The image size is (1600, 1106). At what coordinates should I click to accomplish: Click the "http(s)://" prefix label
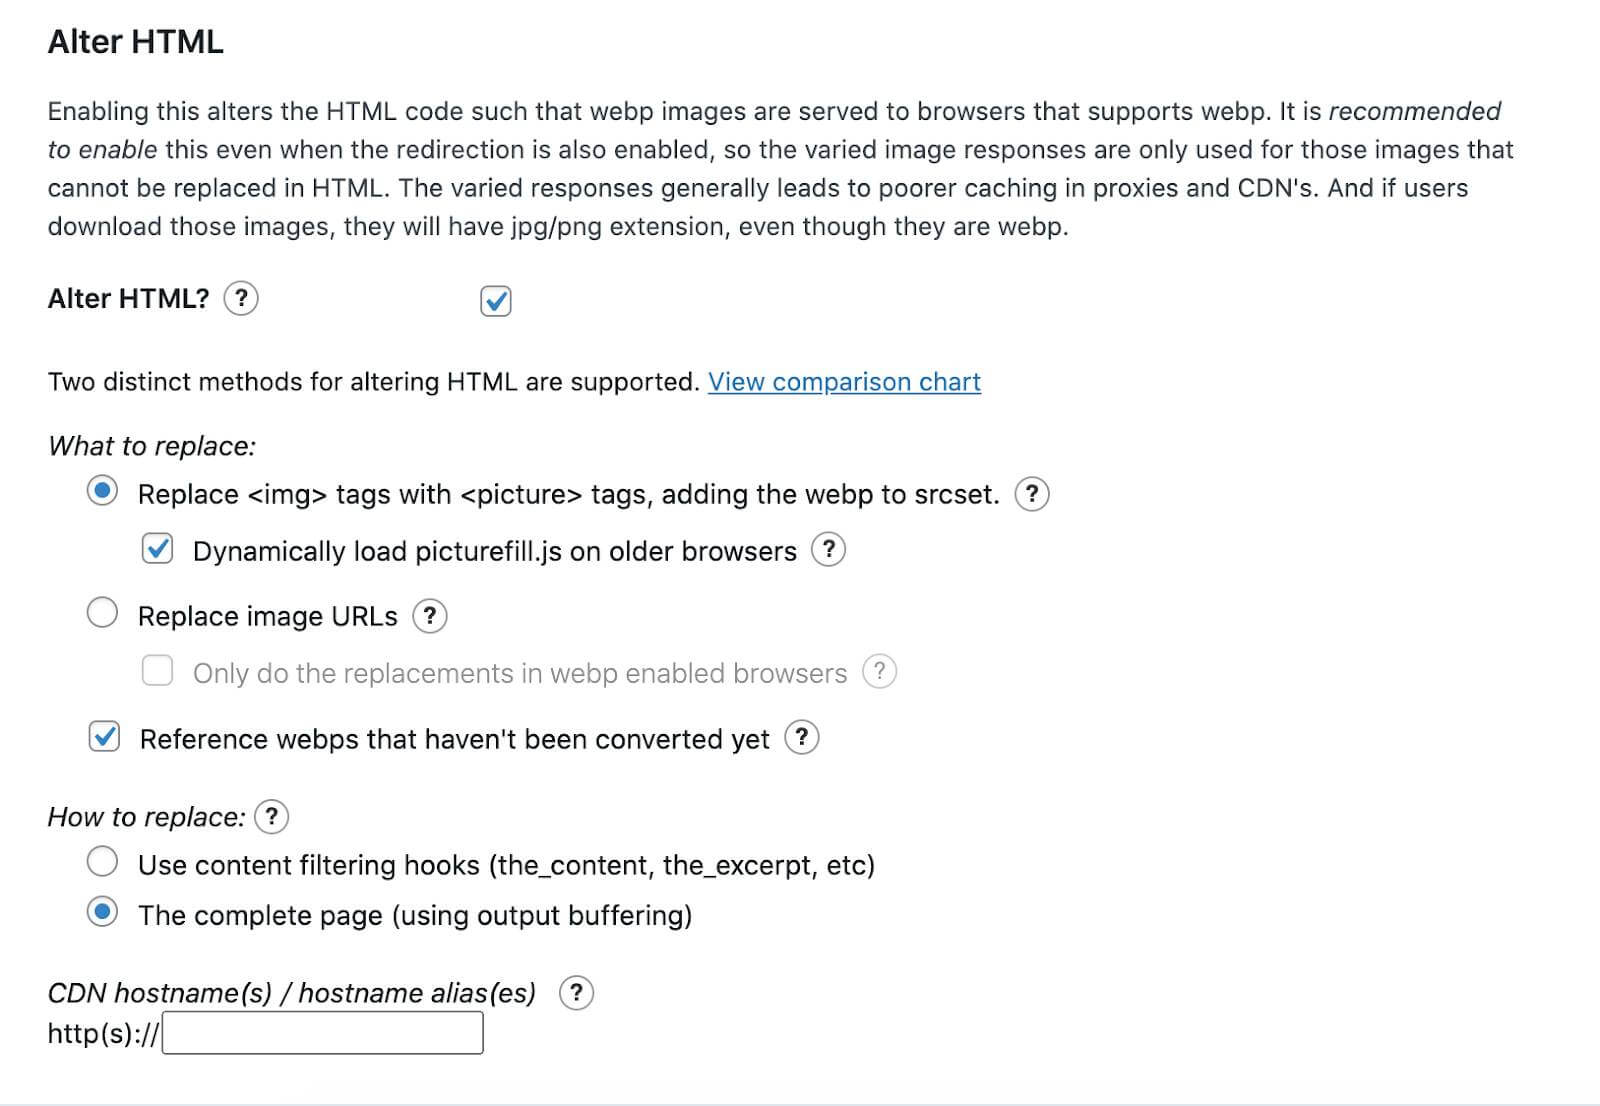pyautogui.click(x=103, y=1033)
